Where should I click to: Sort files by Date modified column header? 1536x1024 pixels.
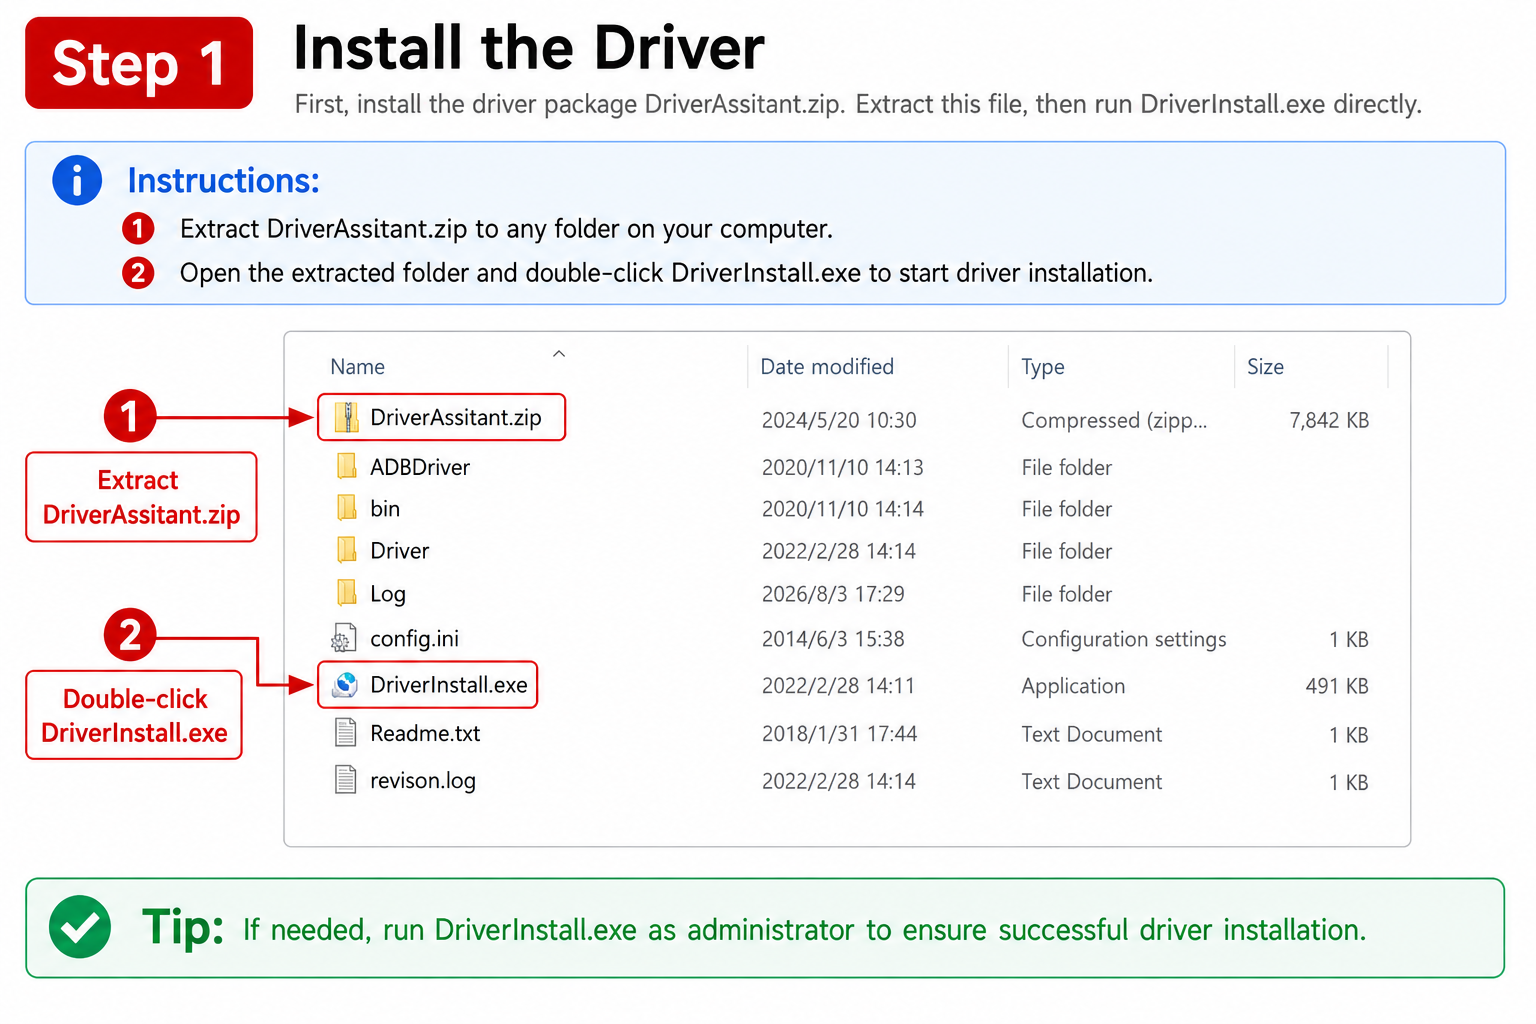[827, 367]
